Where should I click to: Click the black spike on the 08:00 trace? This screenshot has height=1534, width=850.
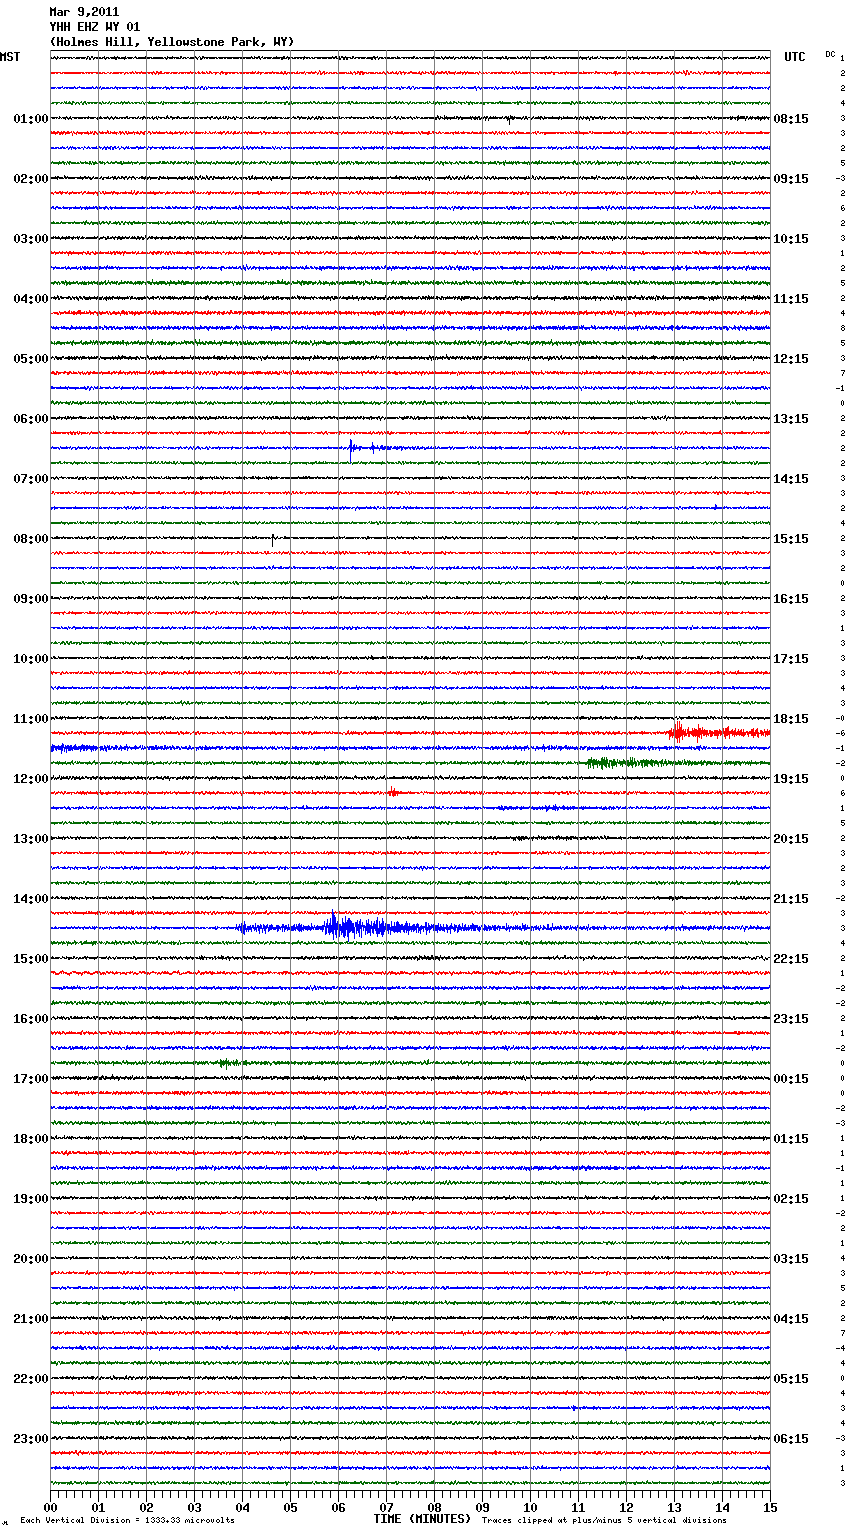(273, 539)
